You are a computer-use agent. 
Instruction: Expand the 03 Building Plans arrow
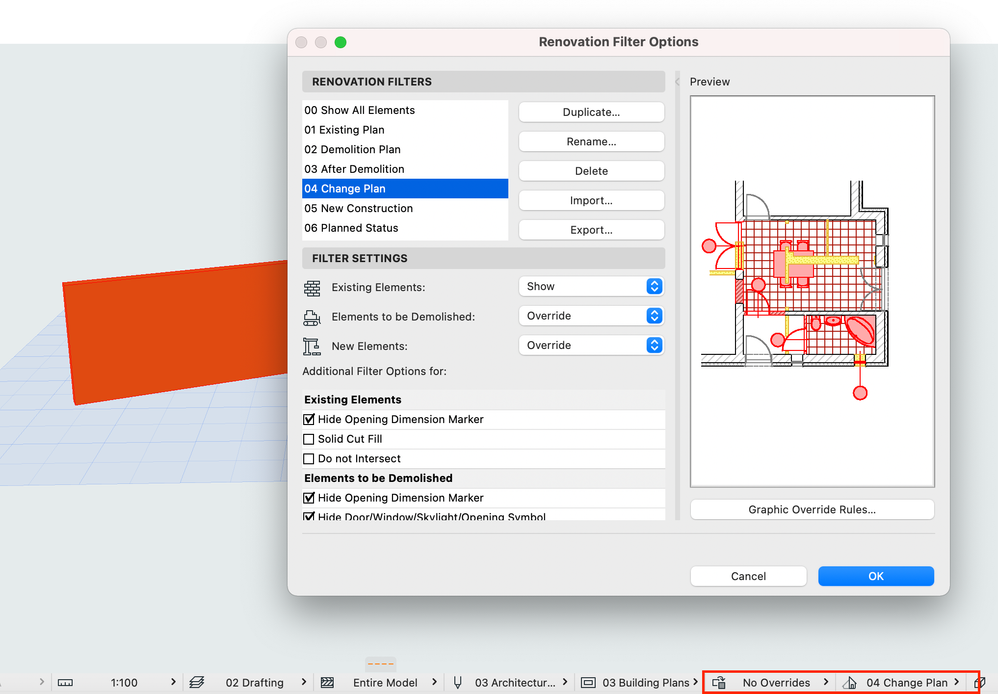point(696,682)
